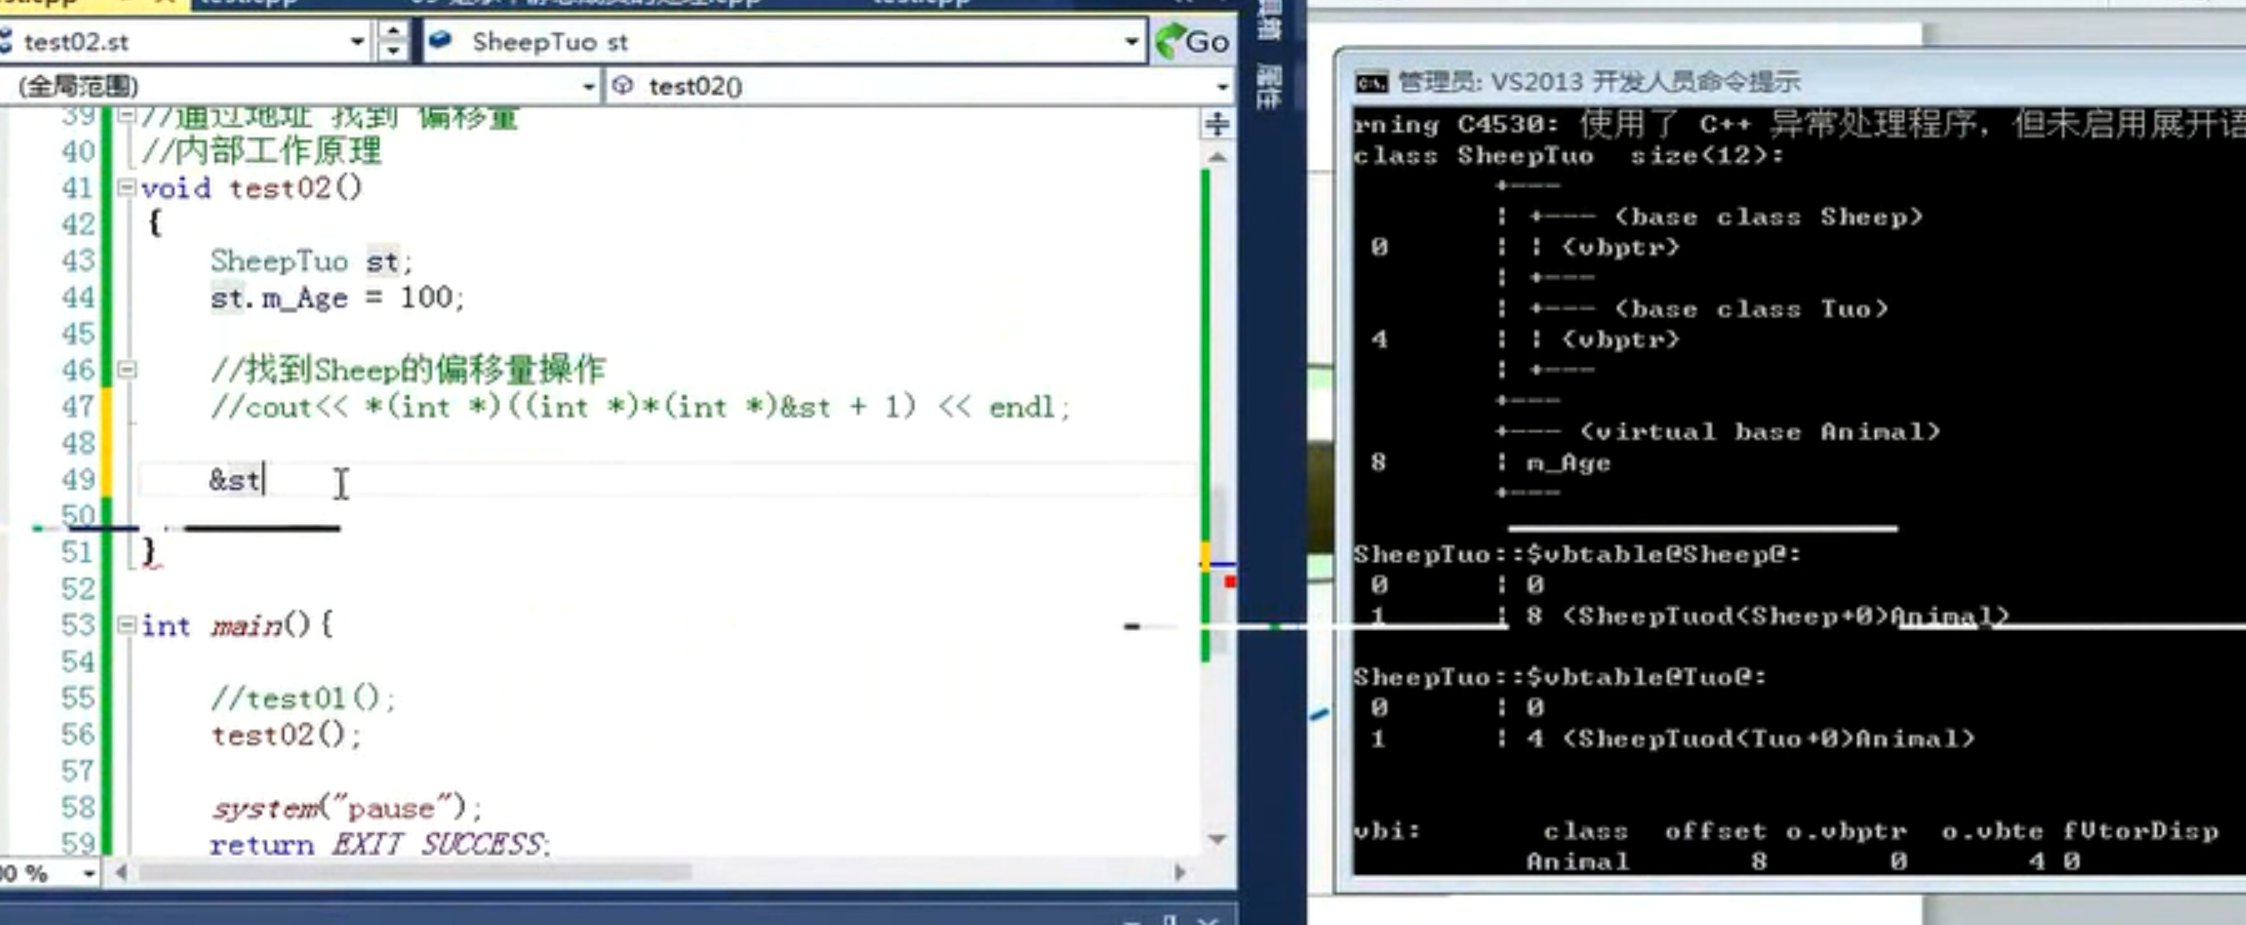
Task: Click the commented cout line 47
Action: pyautogui.click(x=640, y=407)
